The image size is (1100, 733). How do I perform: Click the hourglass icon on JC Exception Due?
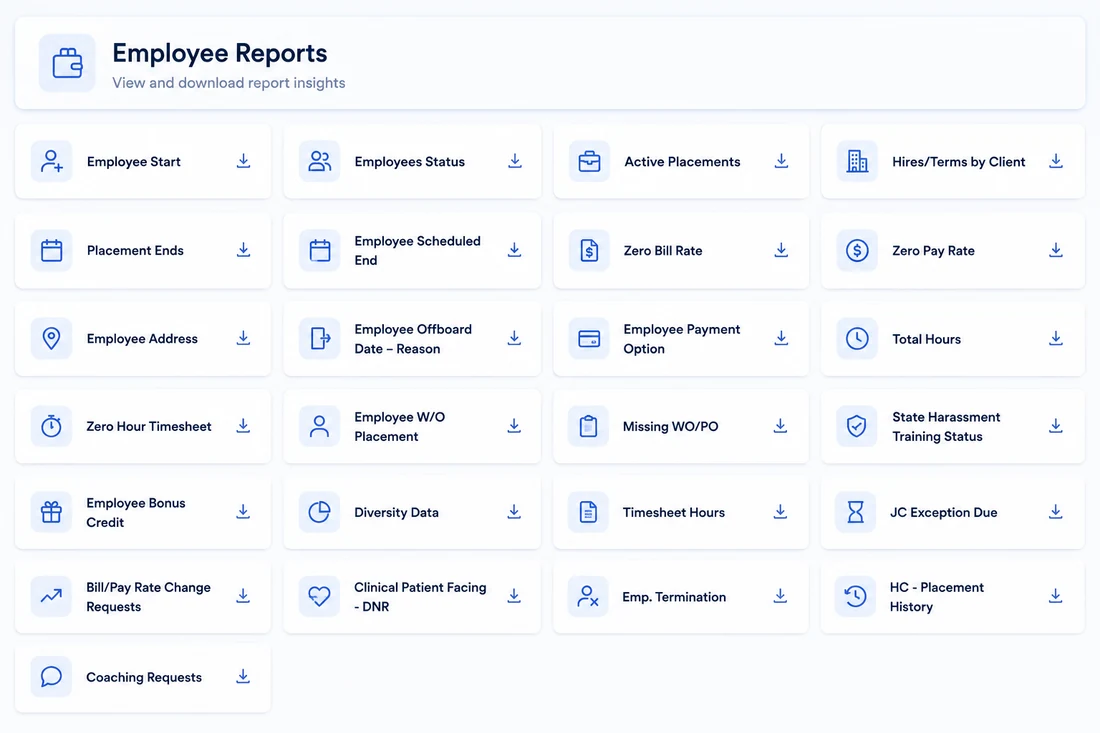(x=856, y=512)
